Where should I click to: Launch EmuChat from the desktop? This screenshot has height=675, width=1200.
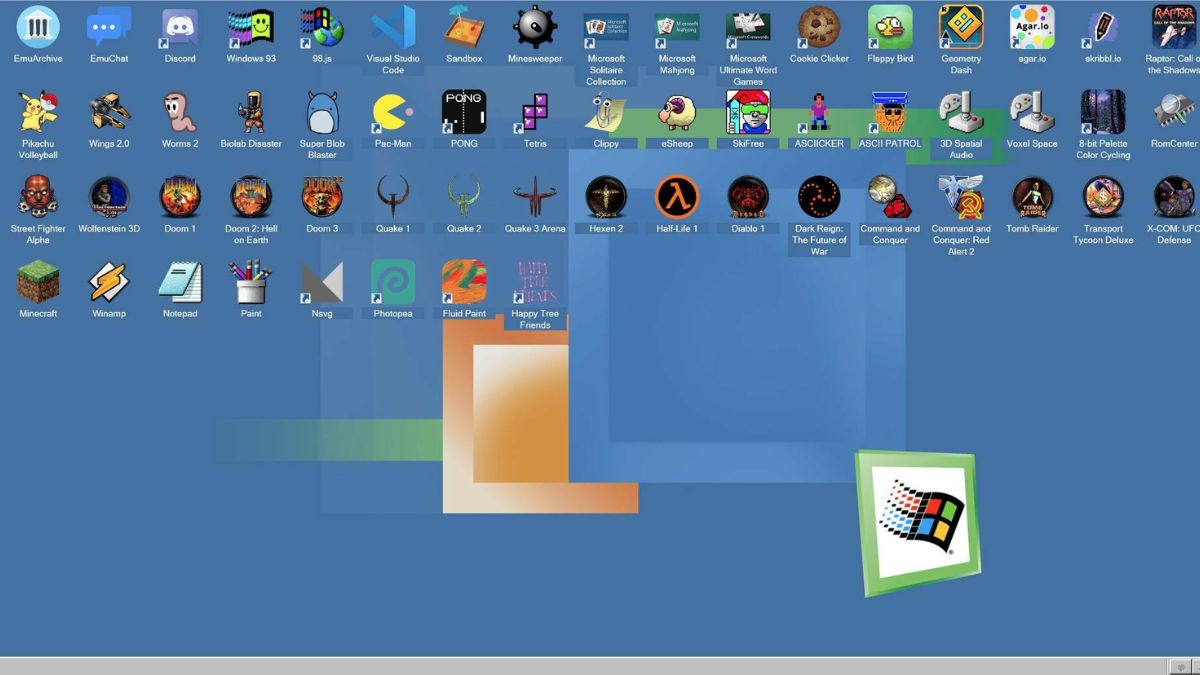[x=109, y=27]
